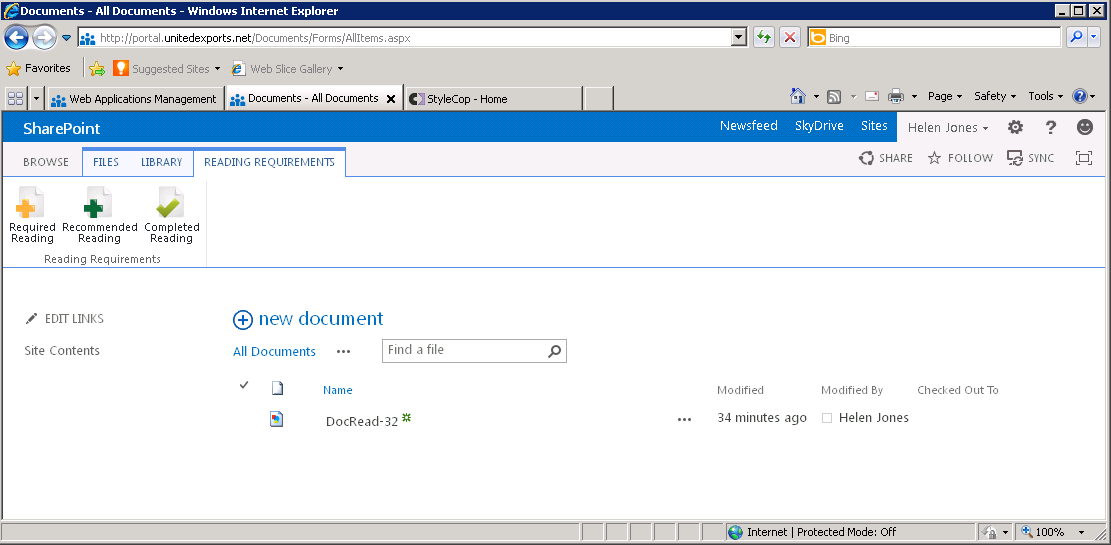Screen dimensions: 1111x545
Task: Close the Documents - All Documents tab
Action: (390, 99)
